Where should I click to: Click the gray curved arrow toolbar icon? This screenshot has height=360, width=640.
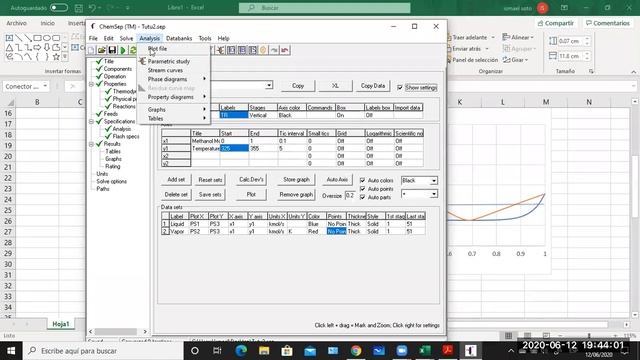click(274, 50)
